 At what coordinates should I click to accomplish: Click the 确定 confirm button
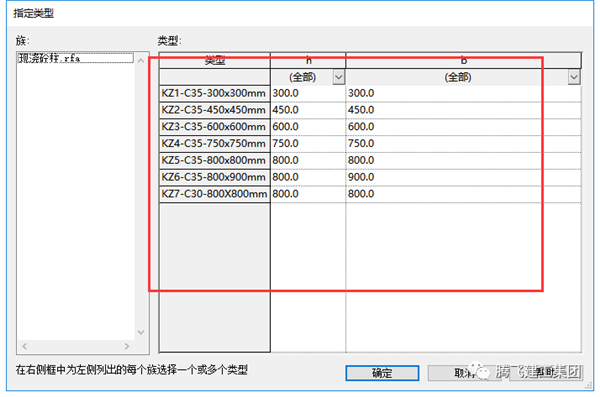382,373
